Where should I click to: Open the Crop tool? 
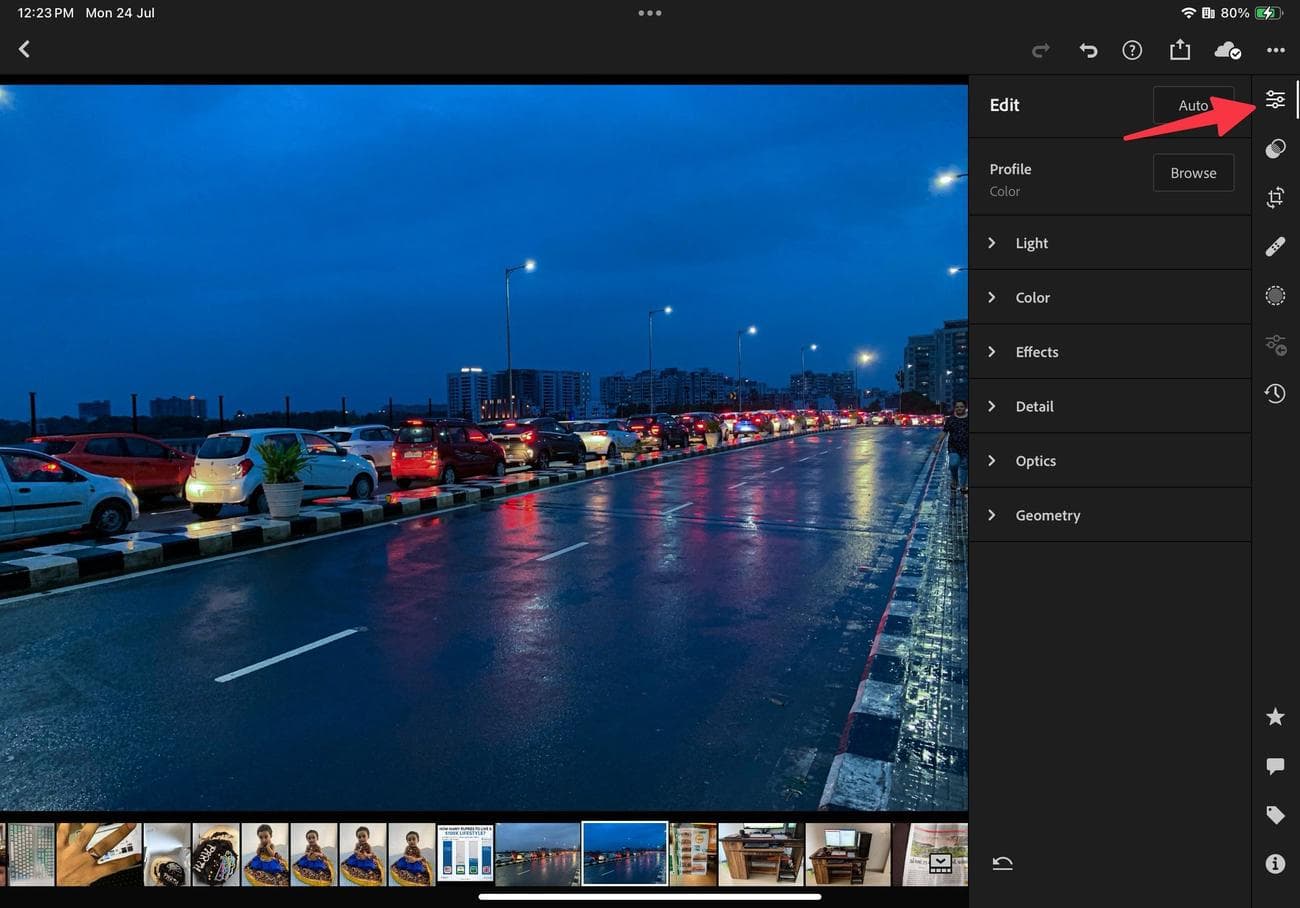click(x=1274, y=197)
